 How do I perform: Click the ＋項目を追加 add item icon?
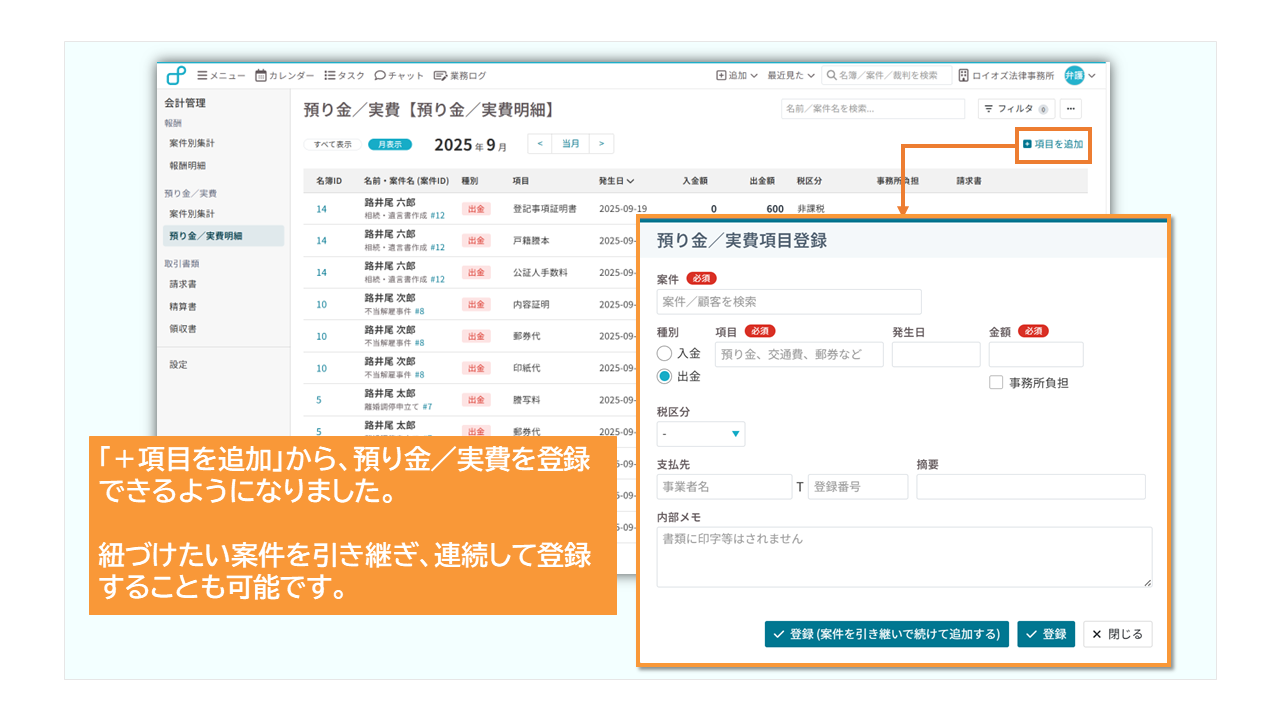point(1027,145)
